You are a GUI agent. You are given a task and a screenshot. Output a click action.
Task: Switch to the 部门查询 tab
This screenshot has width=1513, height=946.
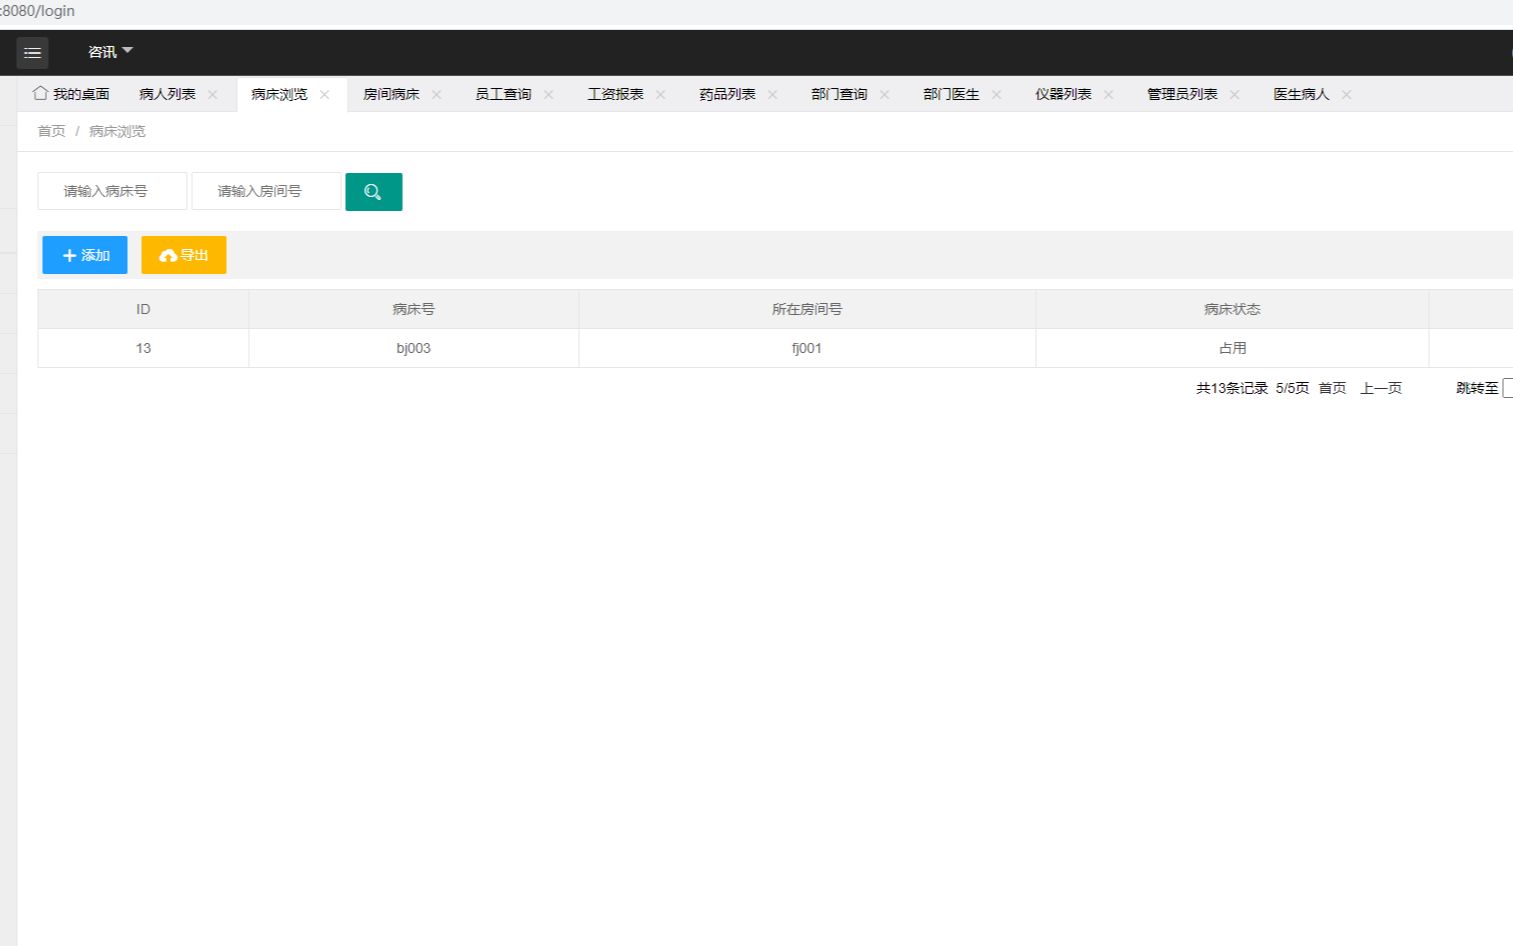(839, 94)
